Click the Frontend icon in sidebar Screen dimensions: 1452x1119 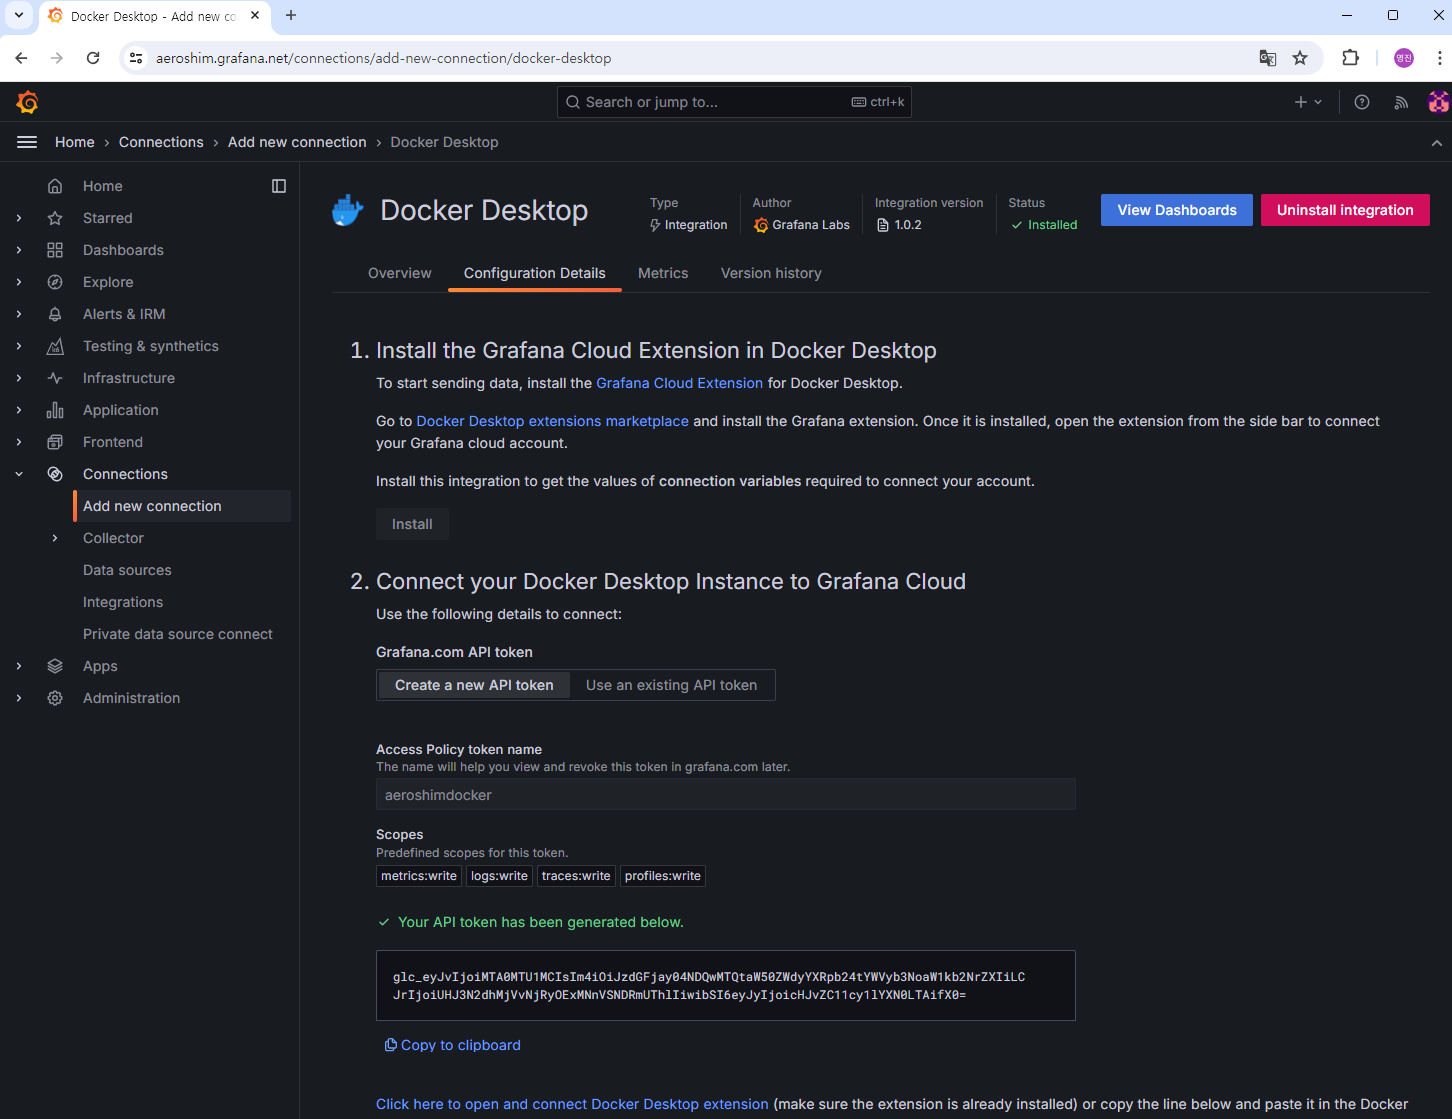(x=55, y=442)
